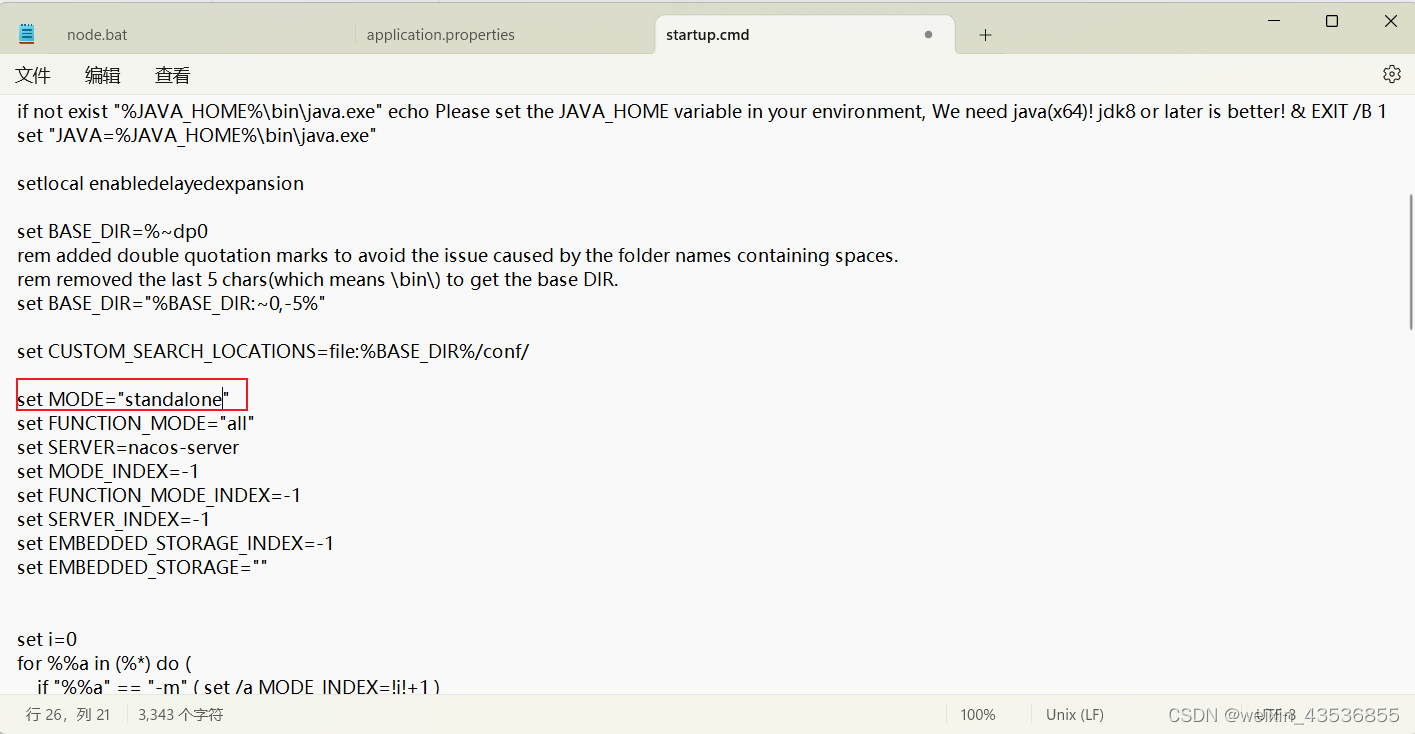Screen dimensions: 1415x734
Task: Open the 查看 menu
Action: point(173,75)
